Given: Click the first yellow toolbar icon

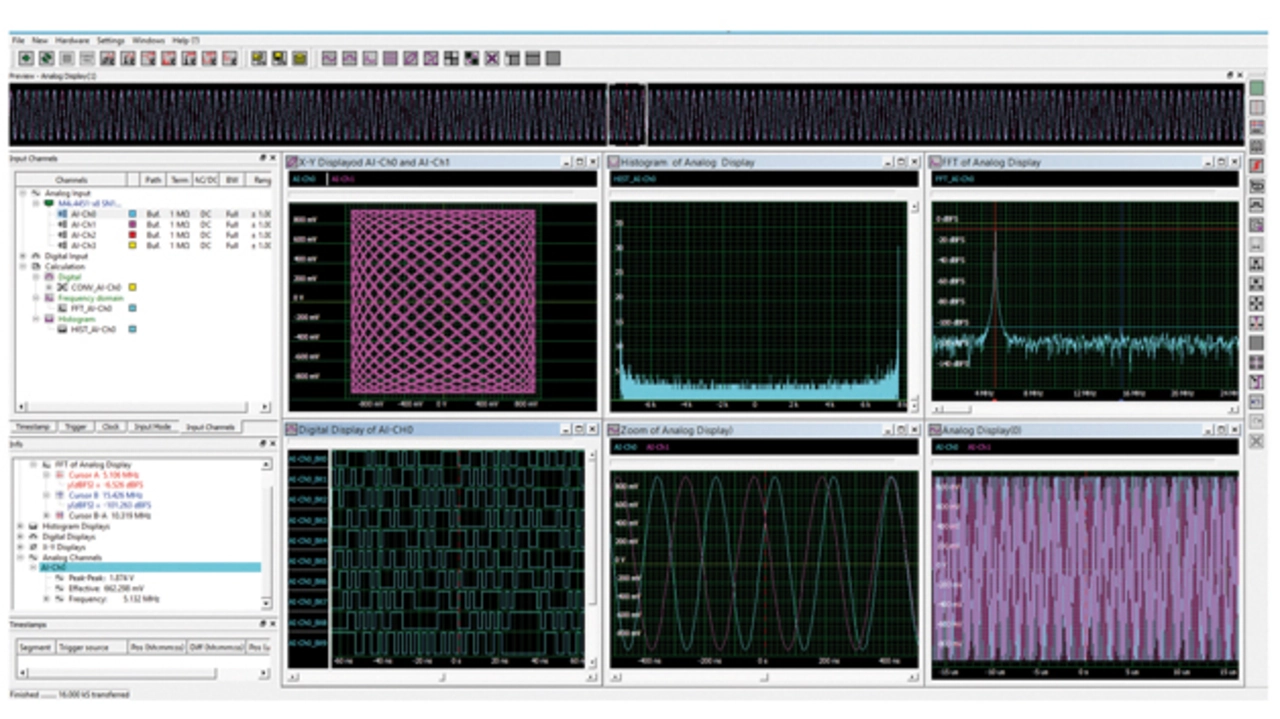Looking at the screenshot, I should click(259, 59).
